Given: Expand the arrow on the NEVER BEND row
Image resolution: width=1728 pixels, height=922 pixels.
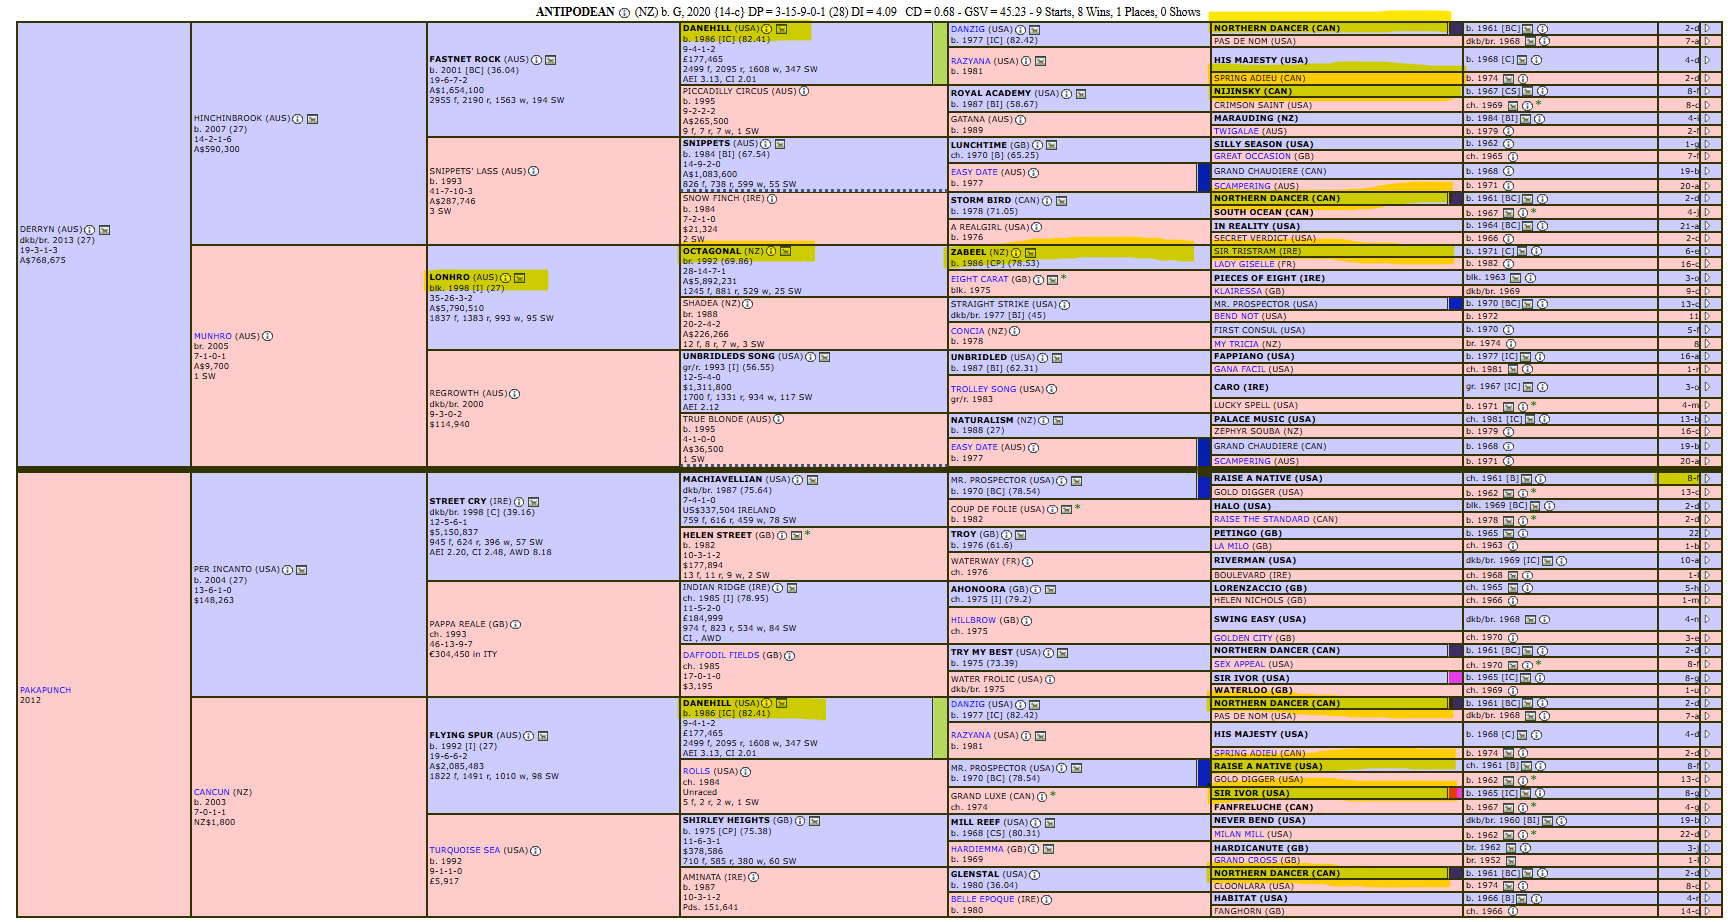Looking at the screenshot, I should pos(1707,821).
